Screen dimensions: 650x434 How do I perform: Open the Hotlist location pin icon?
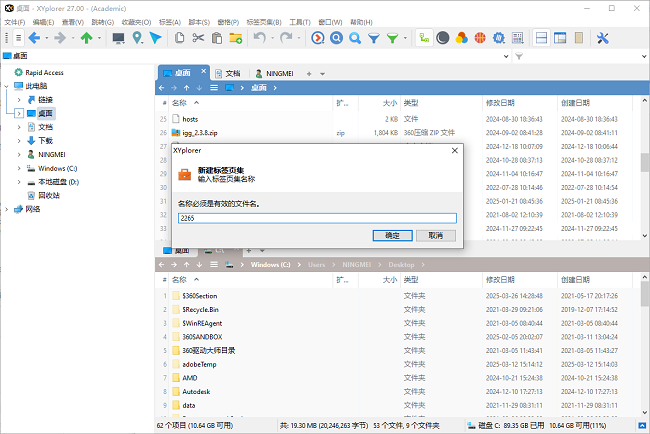click(137, 38)
